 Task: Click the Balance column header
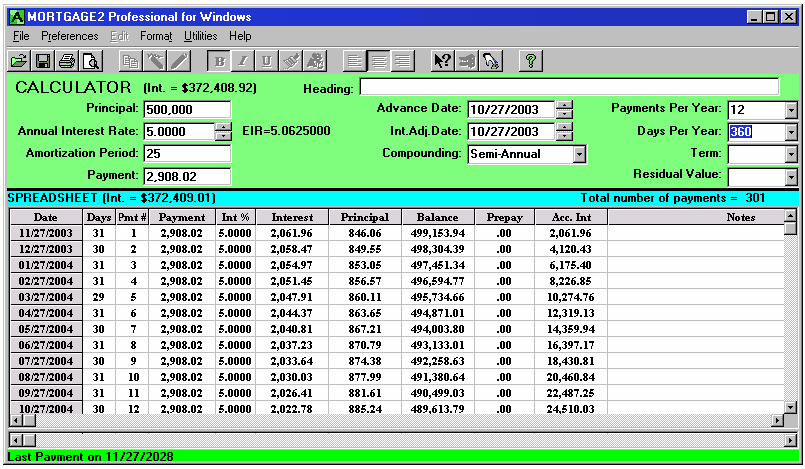[437, 217]
